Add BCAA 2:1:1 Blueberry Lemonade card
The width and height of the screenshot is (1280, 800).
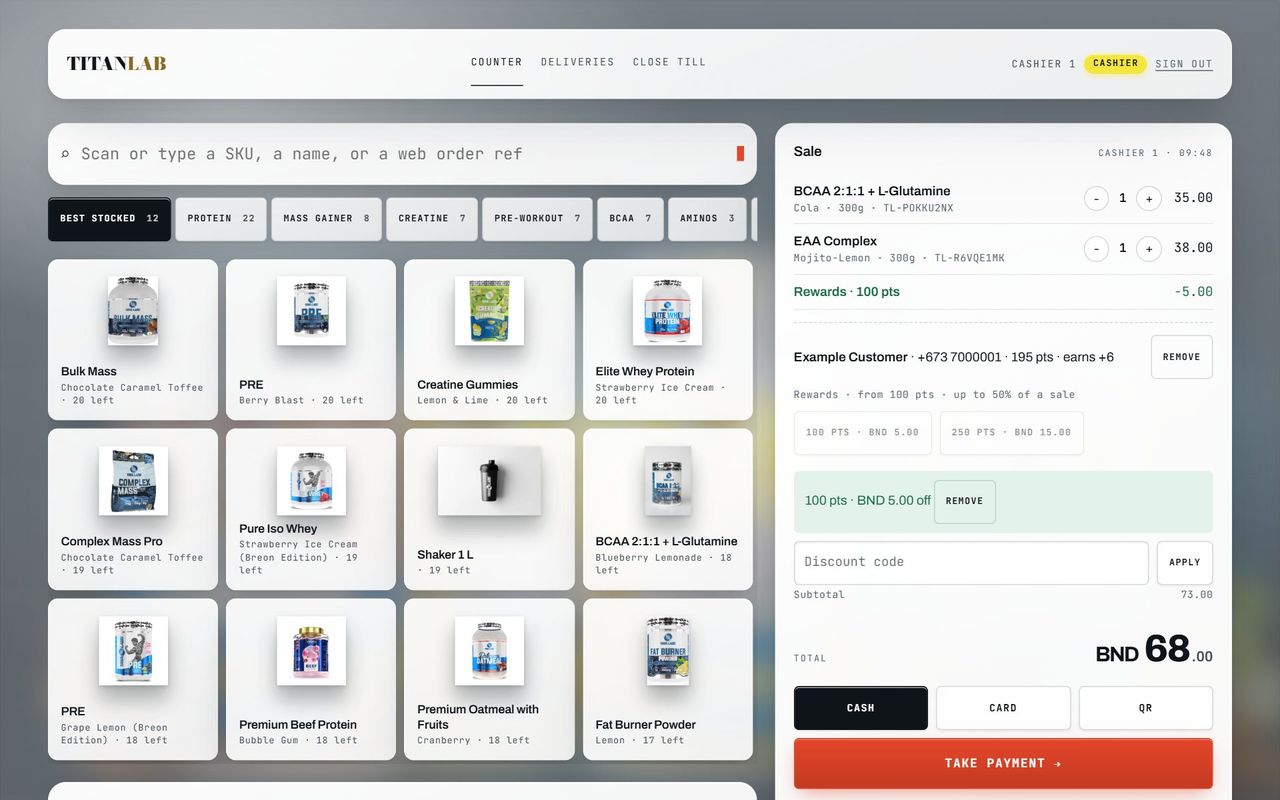(668, 510)
